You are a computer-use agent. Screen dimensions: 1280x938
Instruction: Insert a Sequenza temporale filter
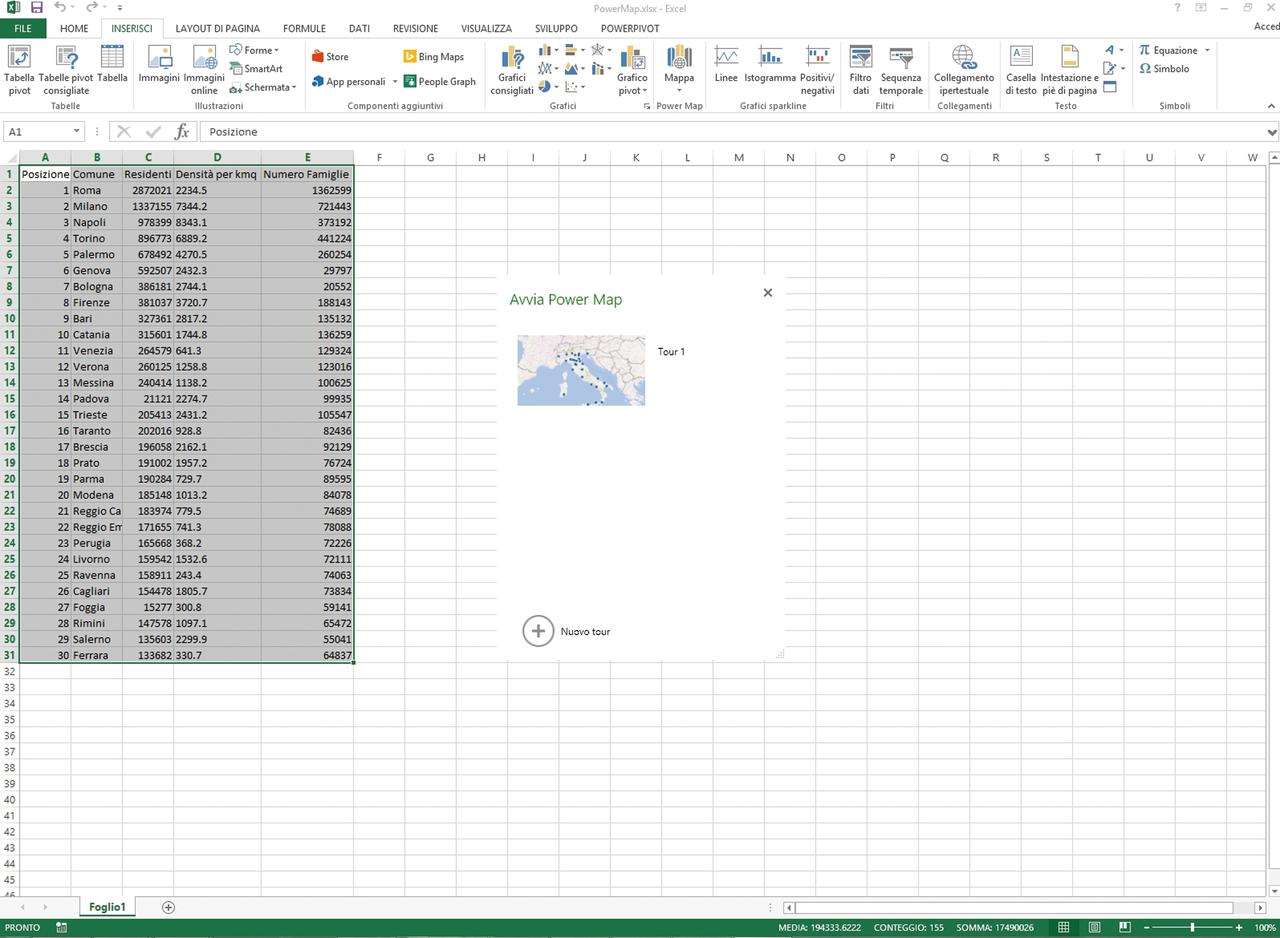click(x=901, y=69)
